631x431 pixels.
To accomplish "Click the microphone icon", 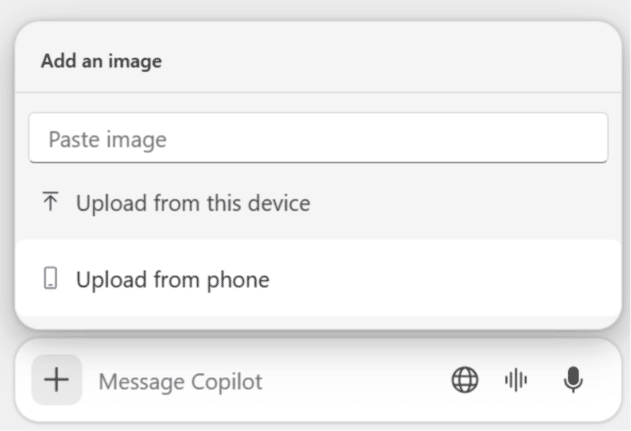I will coord(572,380).
